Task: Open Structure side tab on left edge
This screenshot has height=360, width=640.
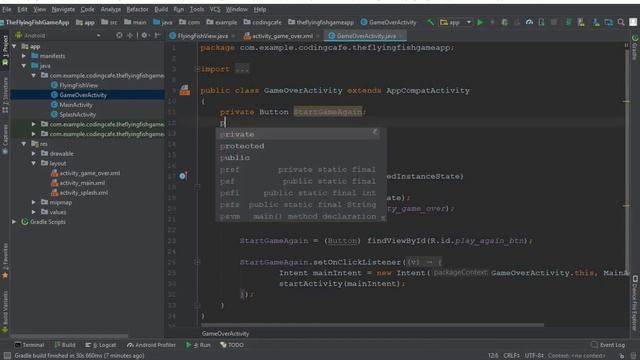Action: [x=5, y=96]
